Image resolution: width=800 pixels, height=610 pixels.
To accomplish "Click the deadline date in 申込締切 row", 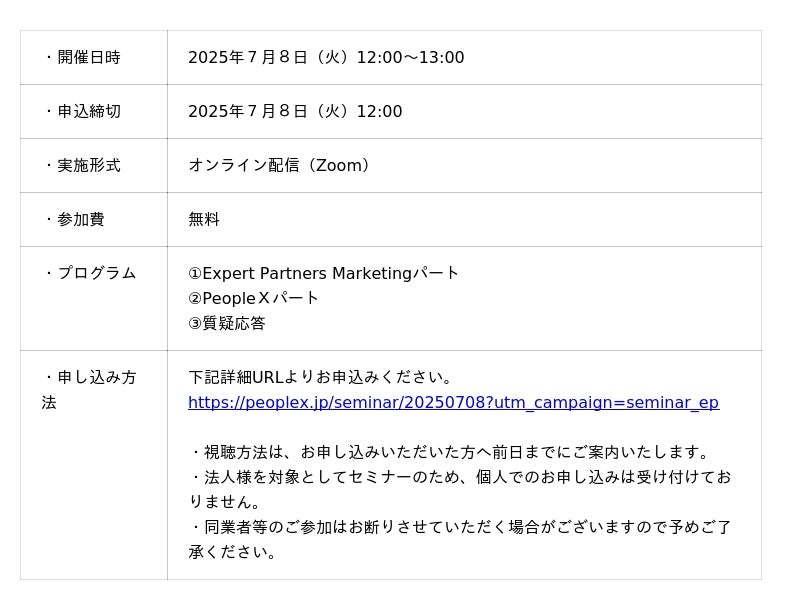I will click(x=248, y=112).
